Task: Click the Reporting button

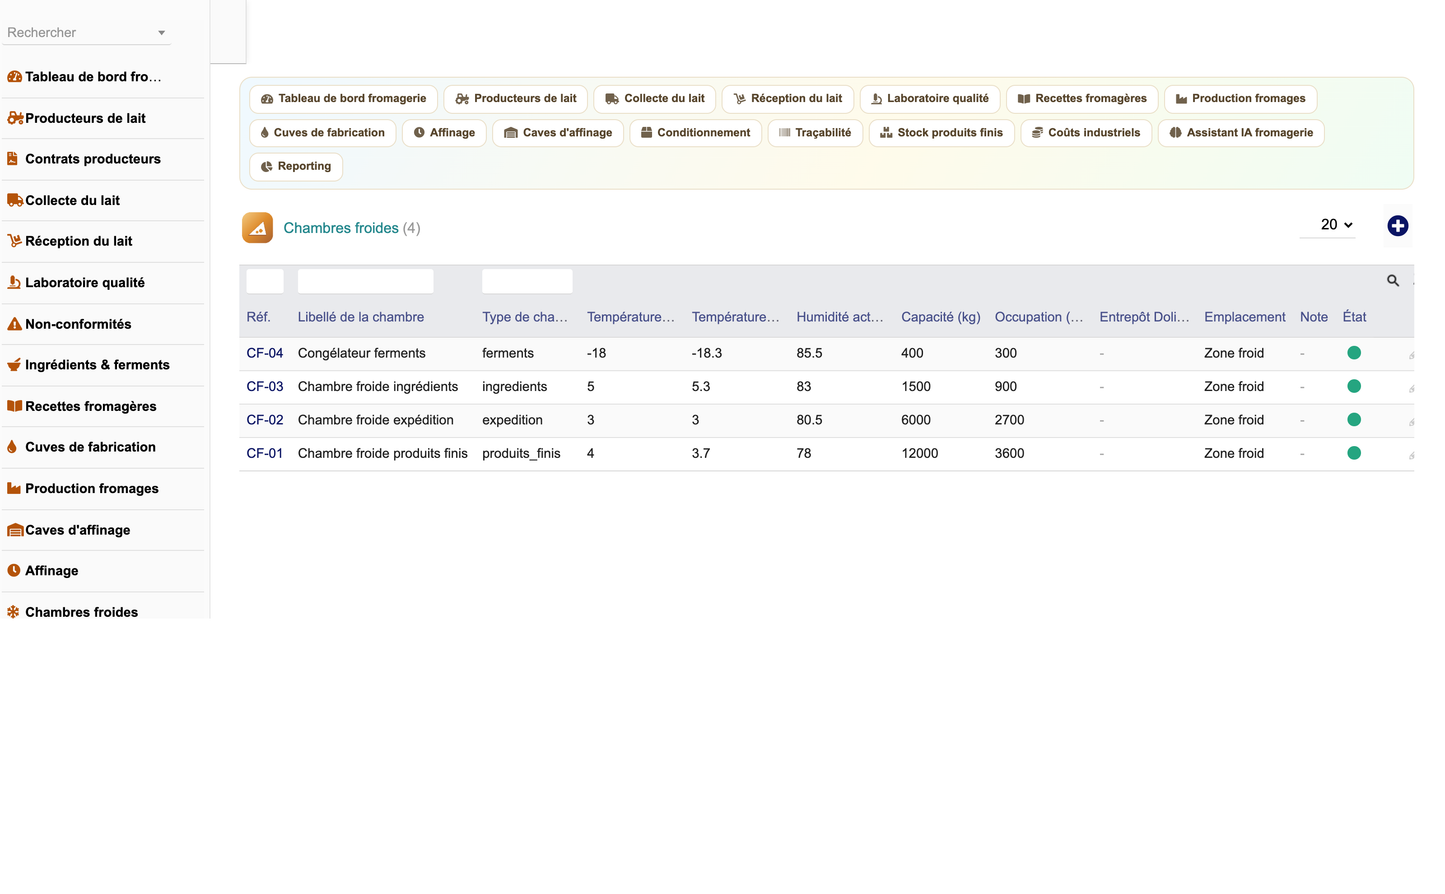Action: [x=296, y=167]
